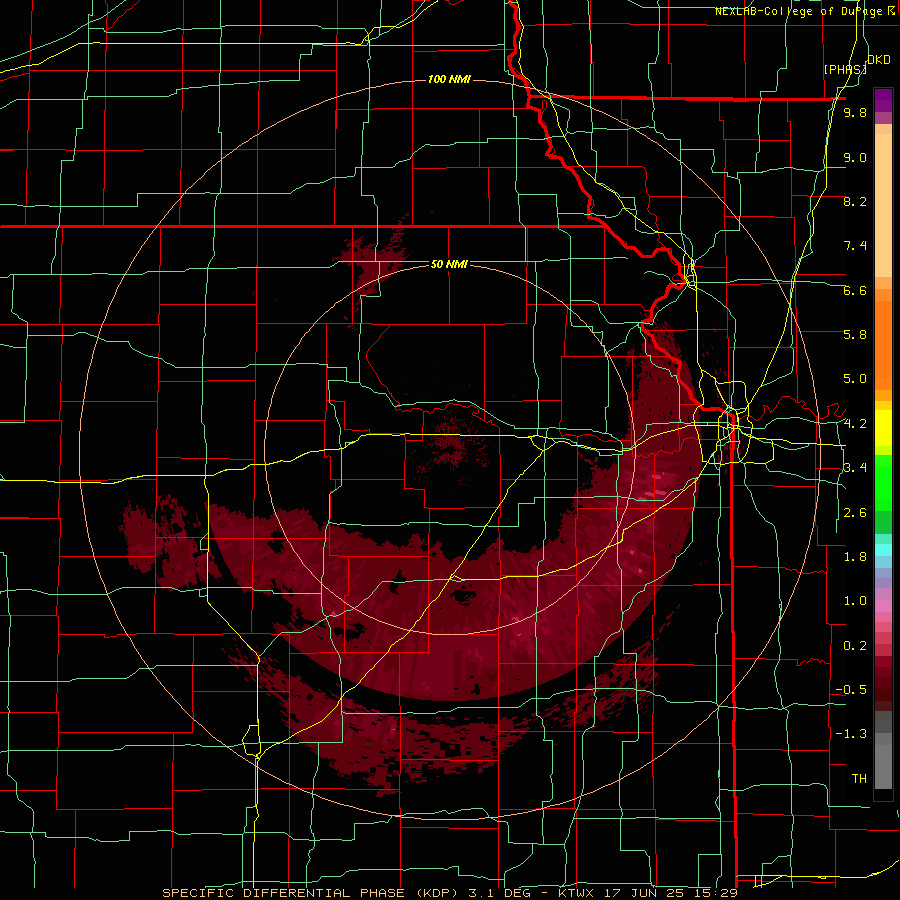Click the 9.8 value on the color scale
Image resolution: width=900 pixels, height=900 pixels.
click(x=855, y=112)
